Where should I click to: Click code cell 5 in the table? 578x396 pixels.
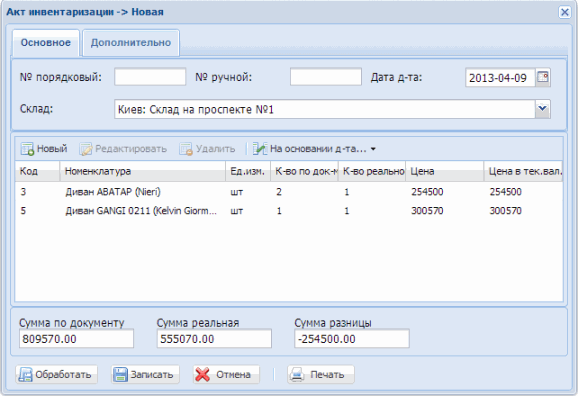click(x=23, y=211)
